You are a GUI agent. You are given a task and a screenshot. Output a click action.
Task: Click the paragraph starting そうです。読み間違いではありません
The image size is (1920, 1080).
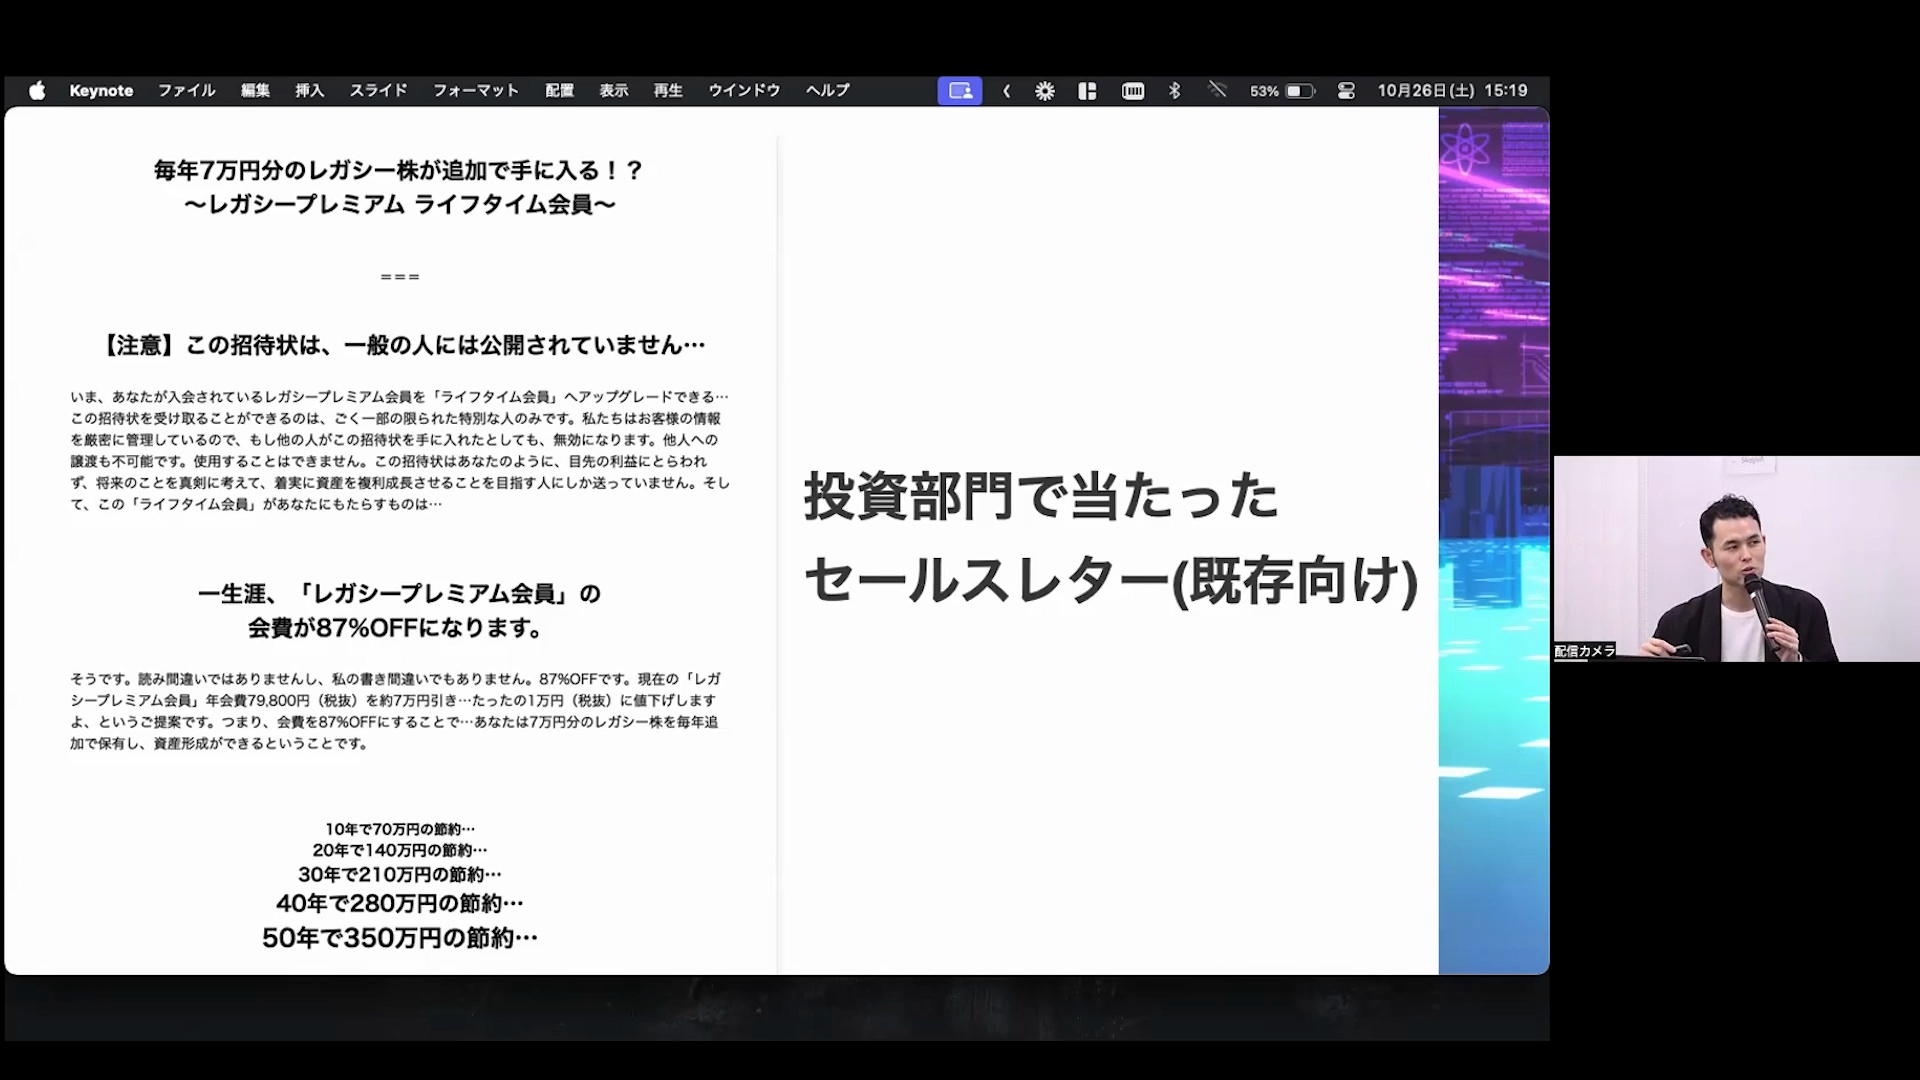[x=395, y=711]
